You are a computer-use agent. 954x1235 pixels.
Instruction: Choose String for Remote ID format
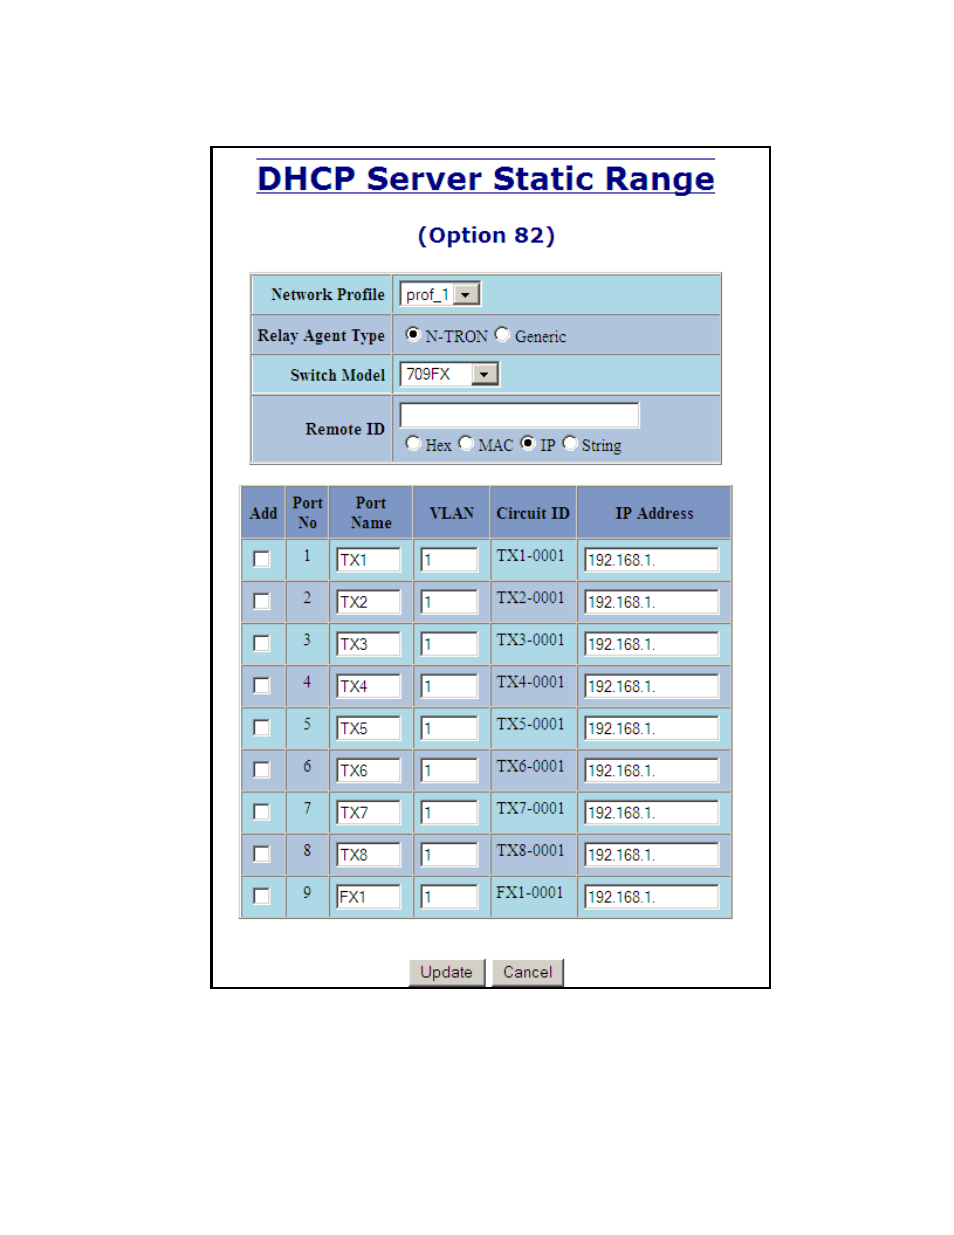tap(570, 443)
